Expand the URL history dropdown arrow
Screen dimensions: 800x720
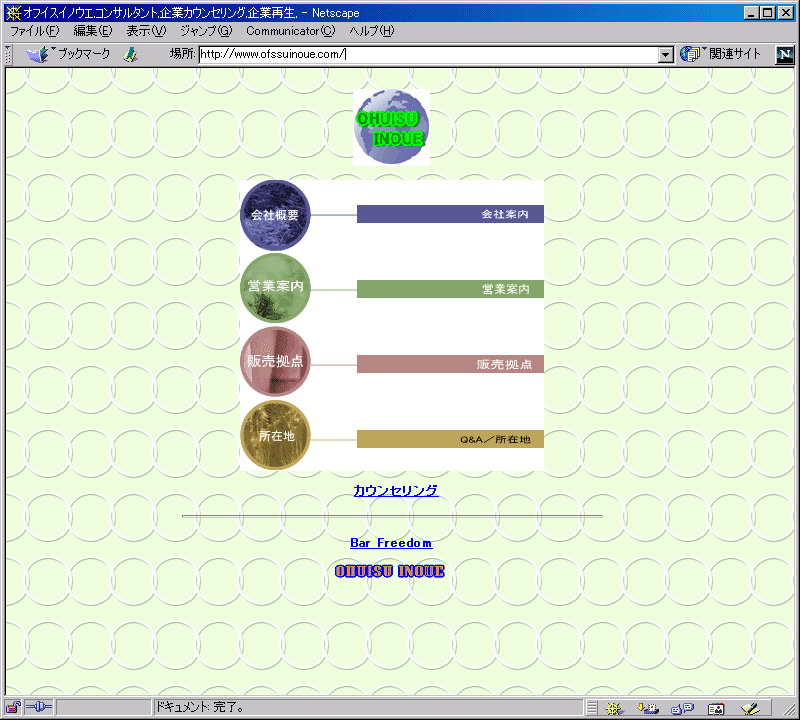(665, 55)
